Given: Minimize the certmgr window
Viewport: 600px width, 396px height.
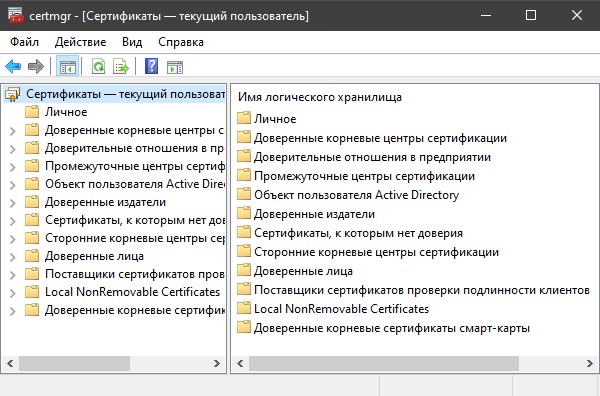Looking at the screenshot, I should (x=486, y=15).
